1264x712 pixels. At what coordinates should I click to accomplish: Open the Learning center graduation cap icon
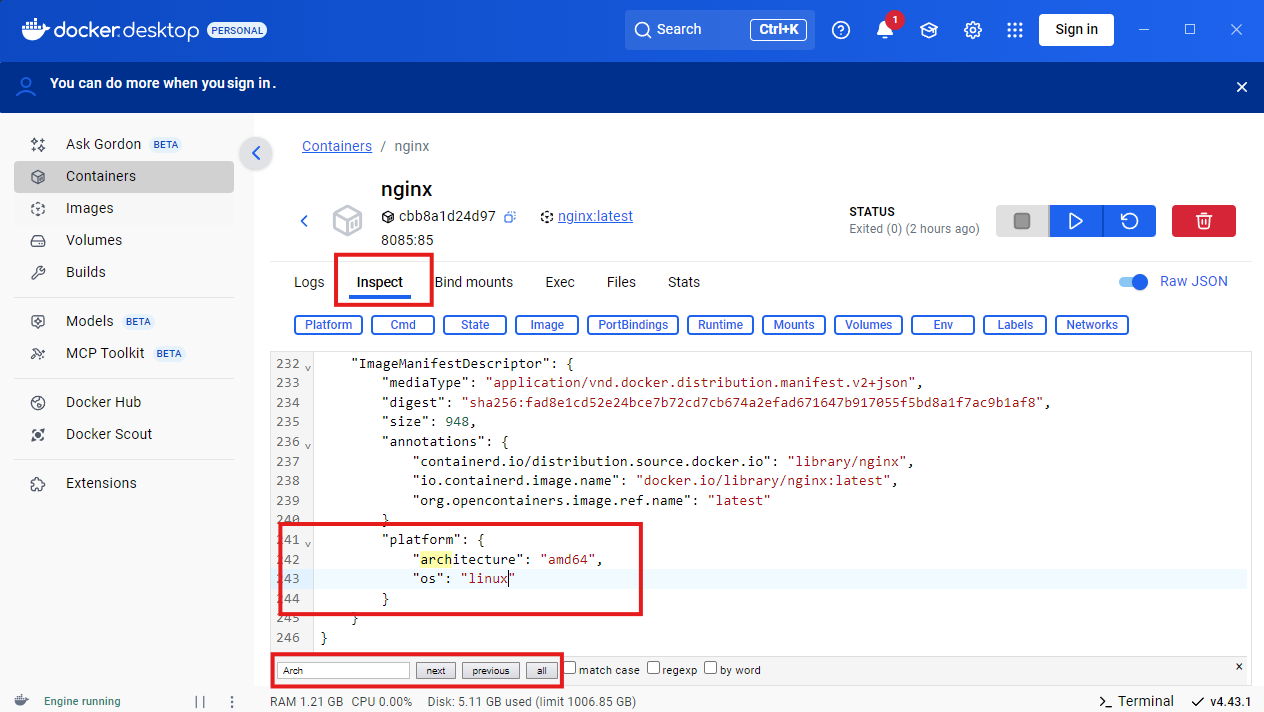coord(929,30)
